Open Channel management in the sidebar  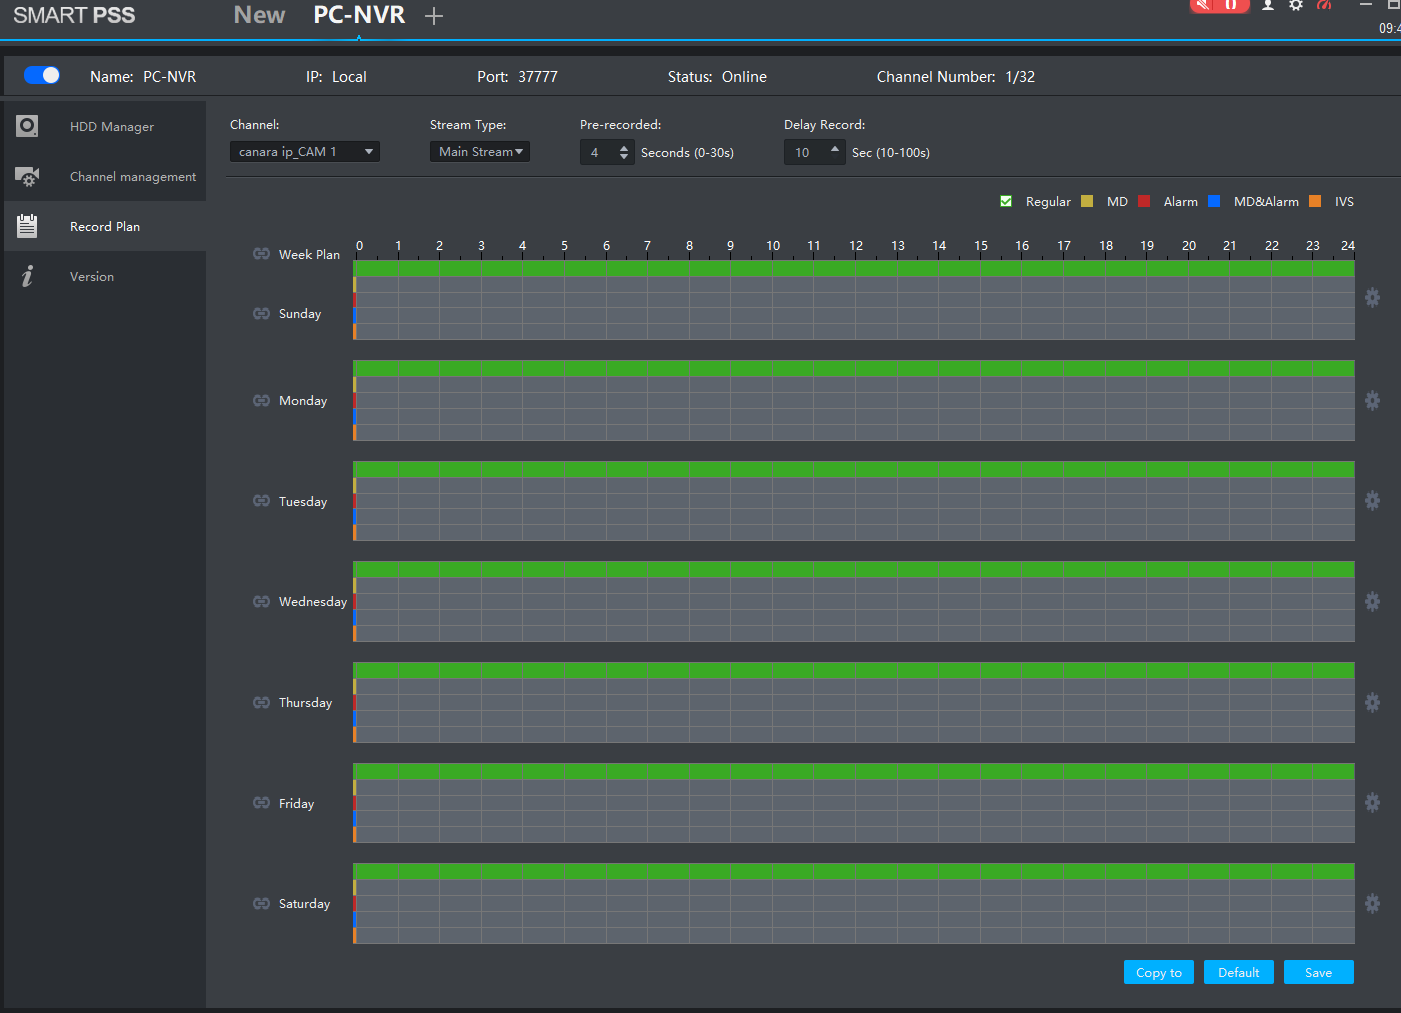coord(132,176)
